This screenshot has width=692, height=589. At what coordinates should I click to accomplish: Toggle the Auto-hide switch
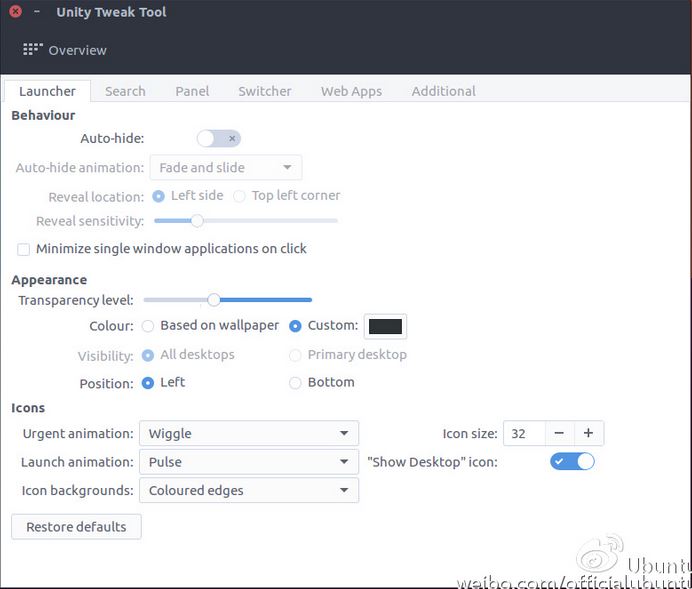pos(219,139)
